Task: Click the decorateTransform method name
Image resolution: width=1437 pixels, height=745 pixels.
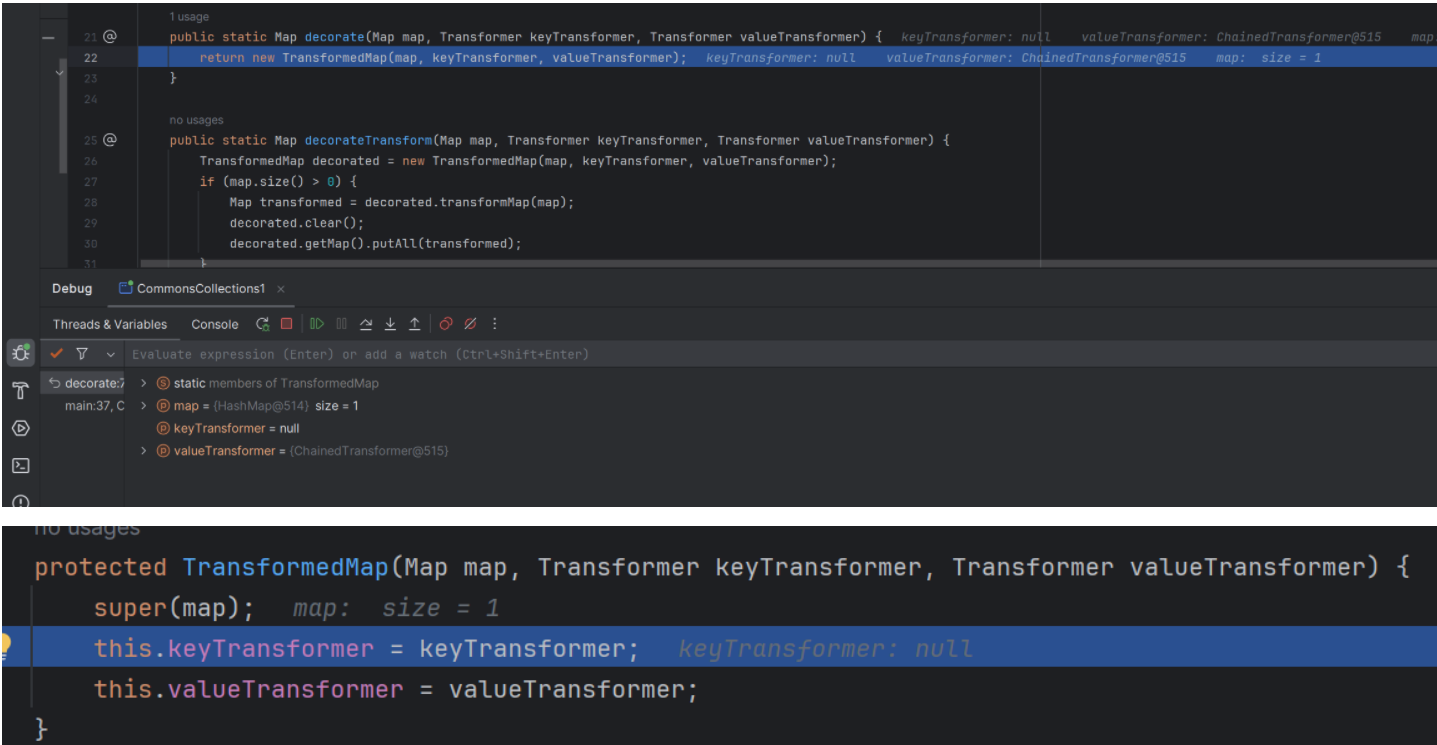Action: tap(368, 140)
